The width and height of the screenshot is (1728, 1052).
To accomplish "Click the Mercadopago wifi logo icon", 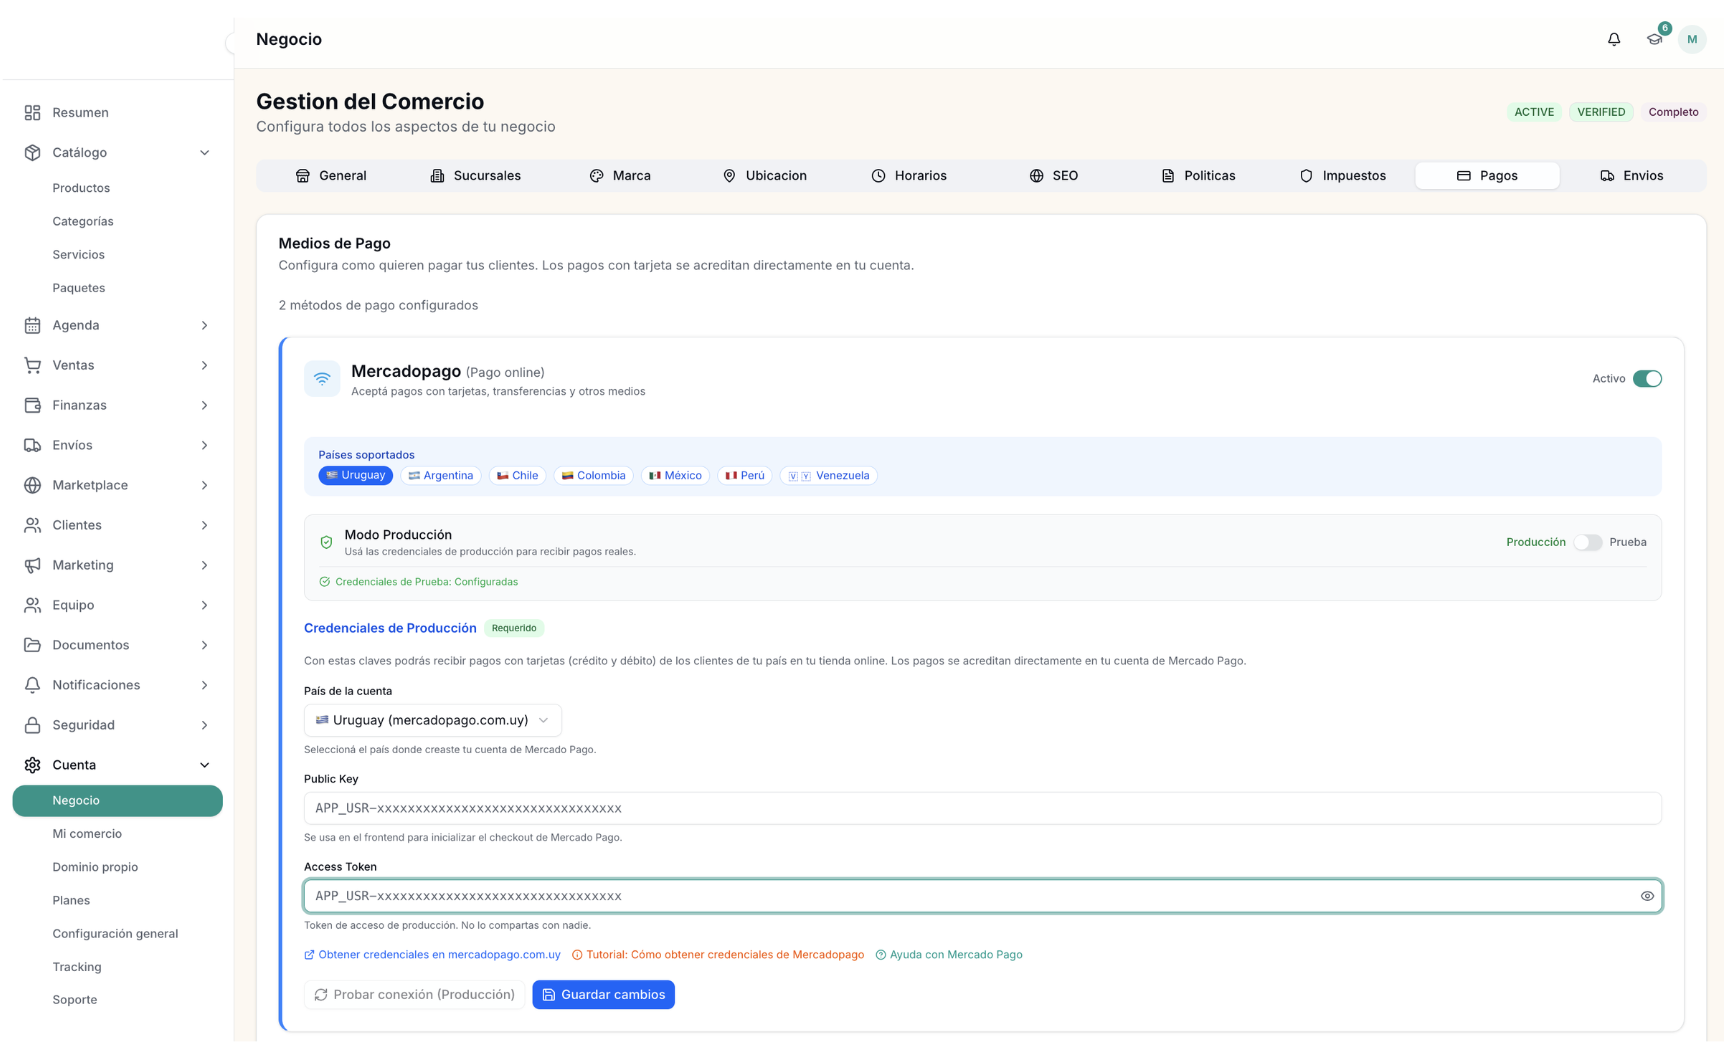I will [322, 379].
